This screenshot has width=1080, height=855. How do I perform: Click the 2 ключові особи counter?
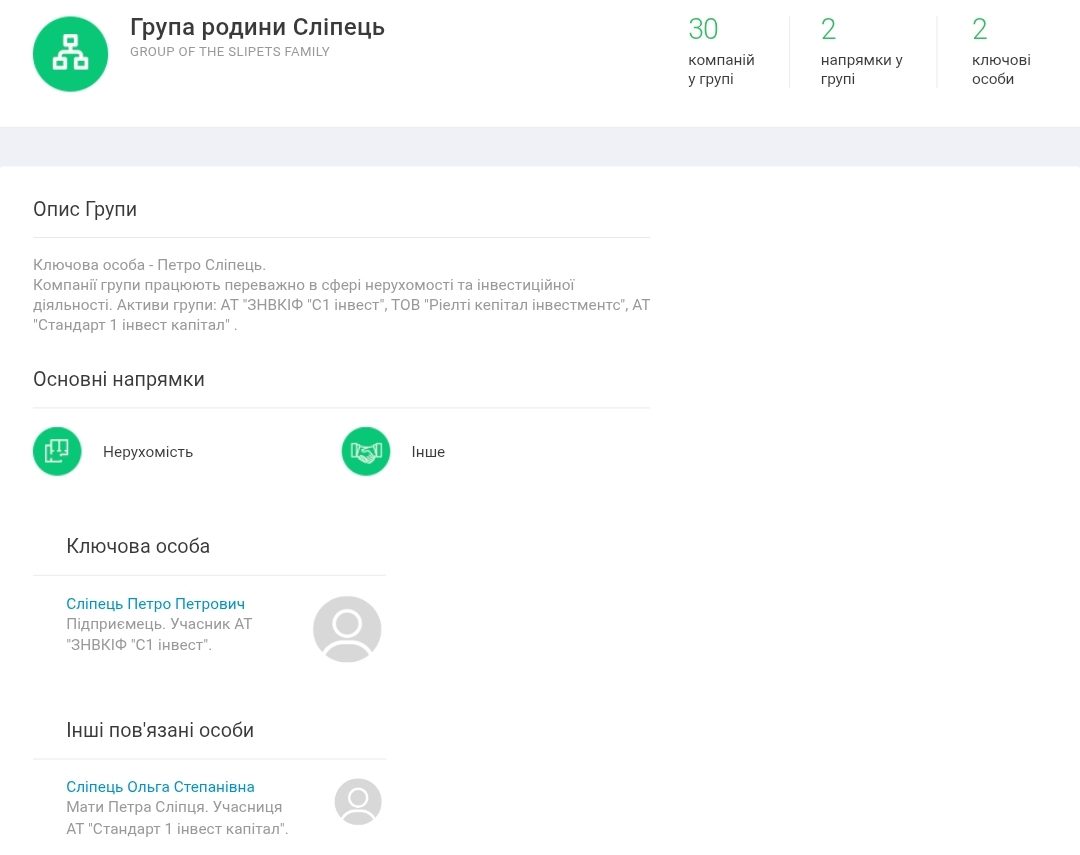click(x=1000, y=52)
